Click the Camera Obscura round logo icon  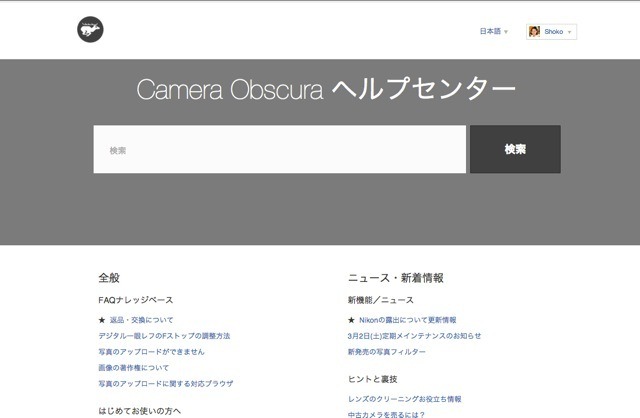[90, 29]
